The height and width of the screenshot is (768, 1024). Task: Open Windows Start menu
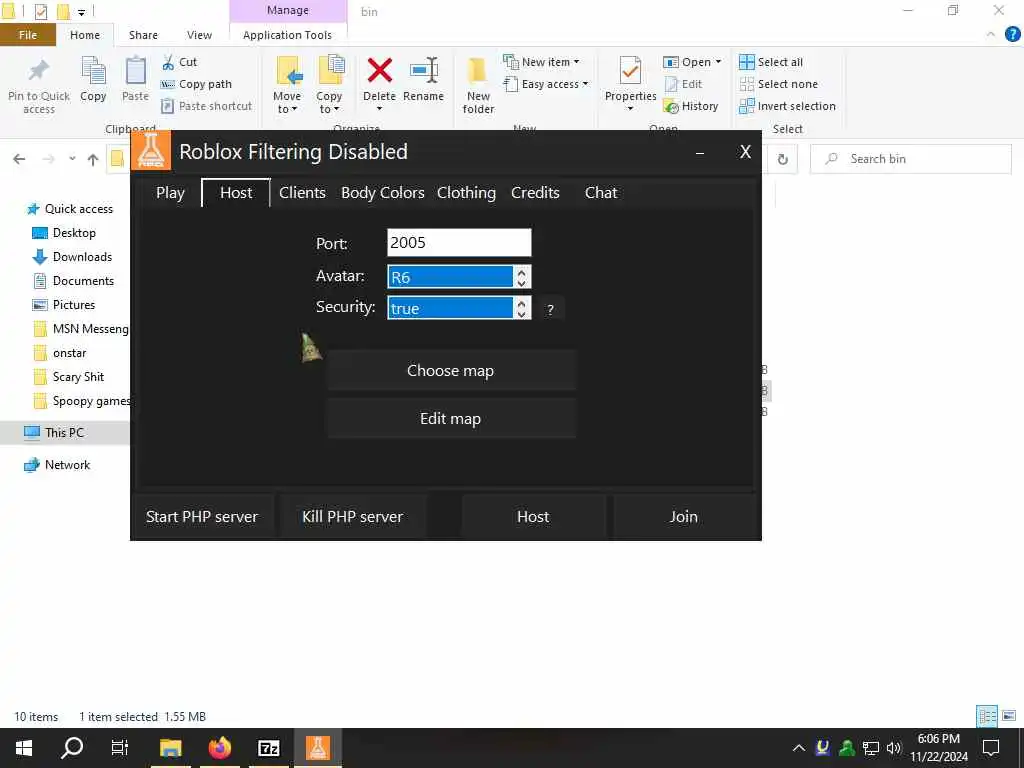pyautogui.click(x=24, y=748)
